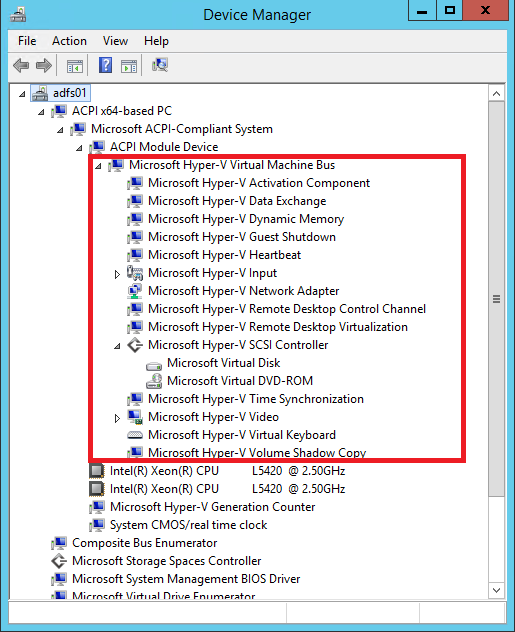Collapse Hyper-V Virtual Machine Bus node
The width and height of the screenshot is (515, 632).
[x=98, y=166]
